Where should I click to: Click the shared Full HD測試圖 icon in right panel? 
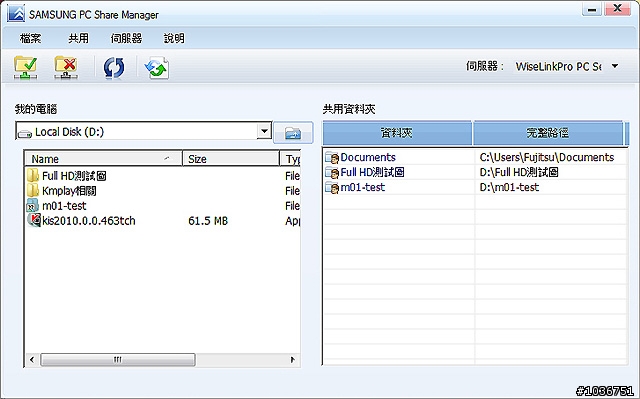click(332, 173)
